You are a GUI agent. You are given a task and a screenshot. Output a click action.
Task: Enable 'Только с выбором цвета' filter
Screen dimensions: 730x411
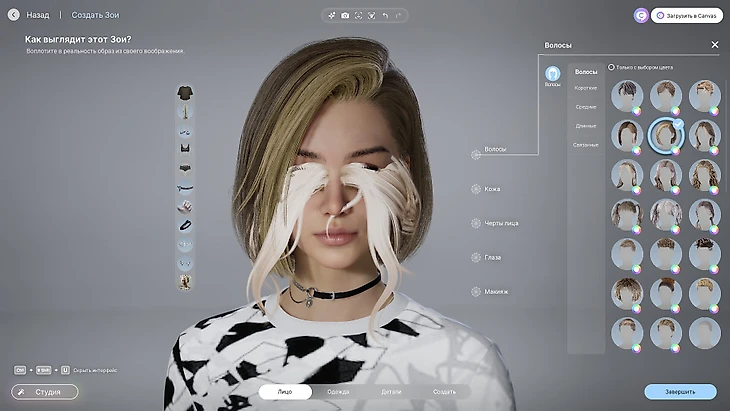tap(612, 67)
